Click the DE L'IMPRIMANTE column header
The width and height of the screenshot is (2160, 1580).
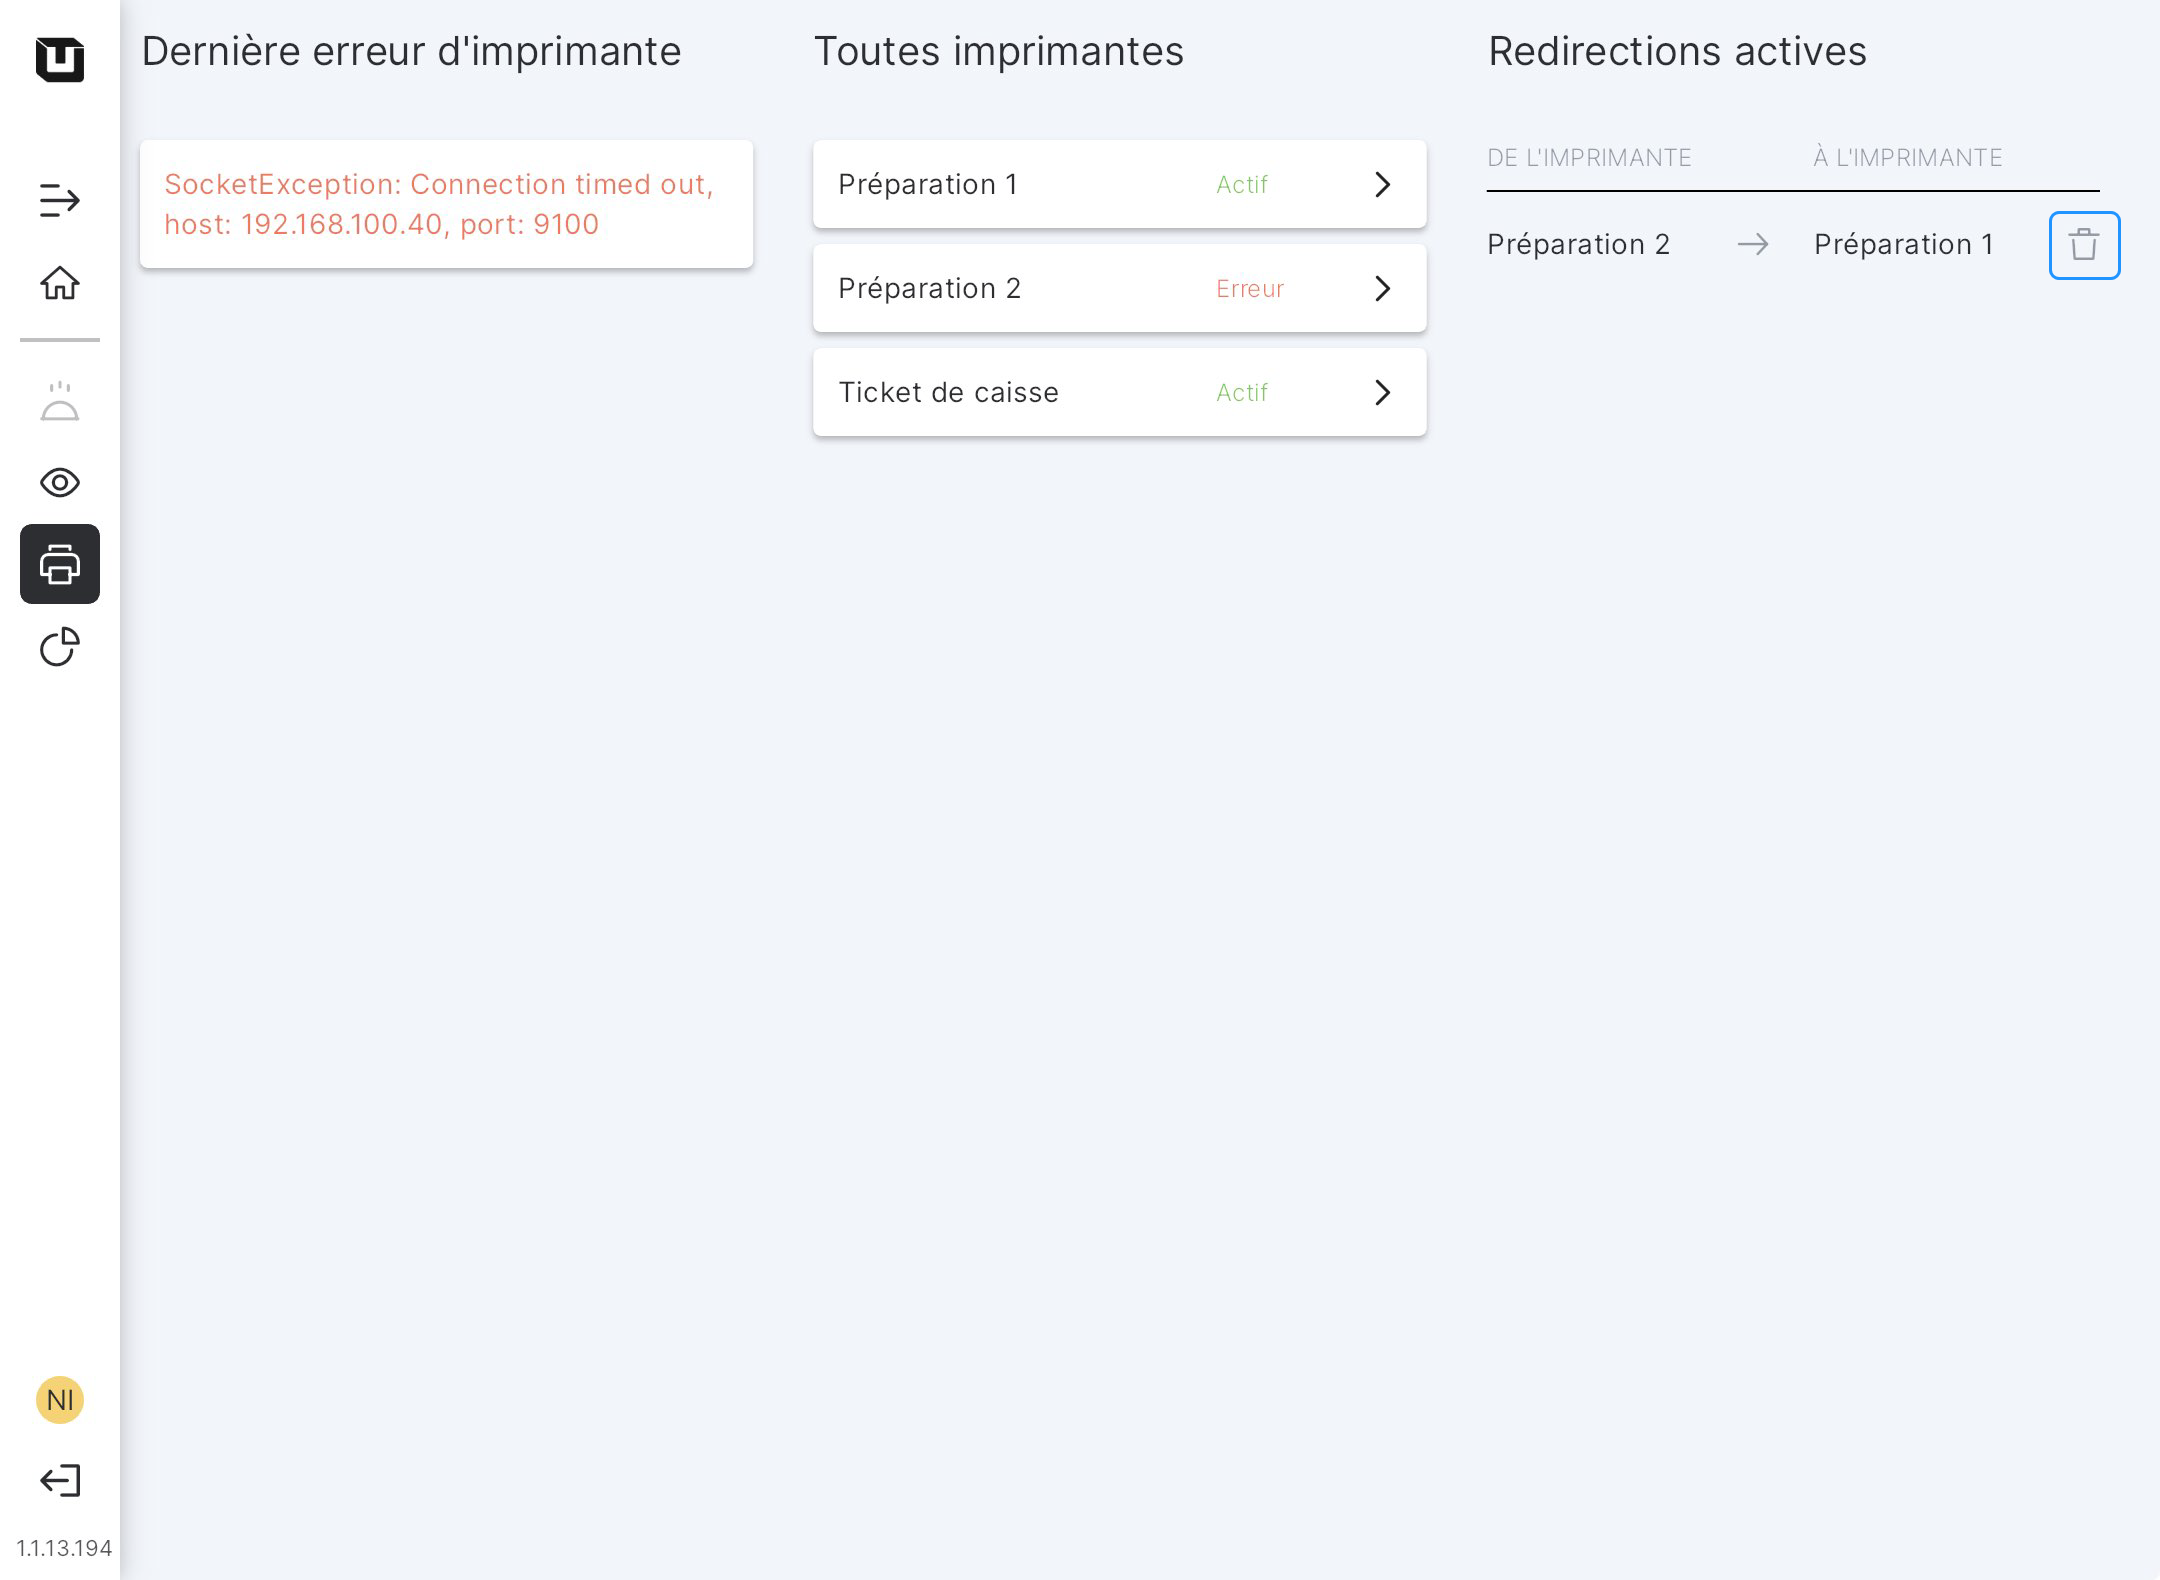1589,158
